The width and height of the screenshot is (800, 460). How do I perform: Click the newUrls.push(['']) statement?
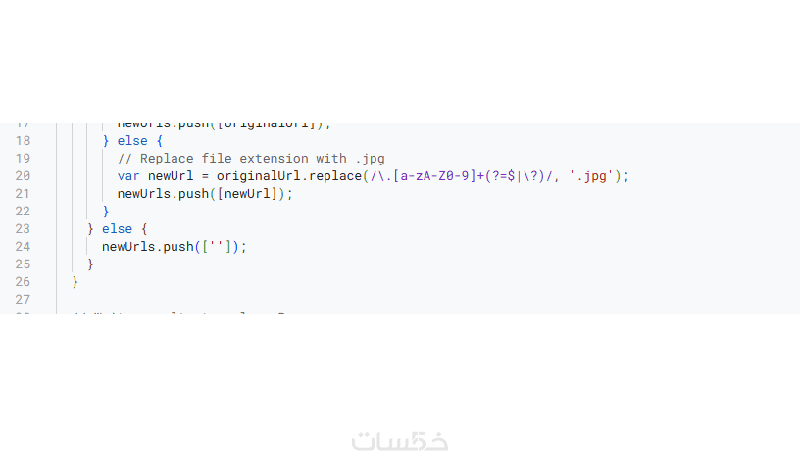pyautogui.click(x=173, y=246)
